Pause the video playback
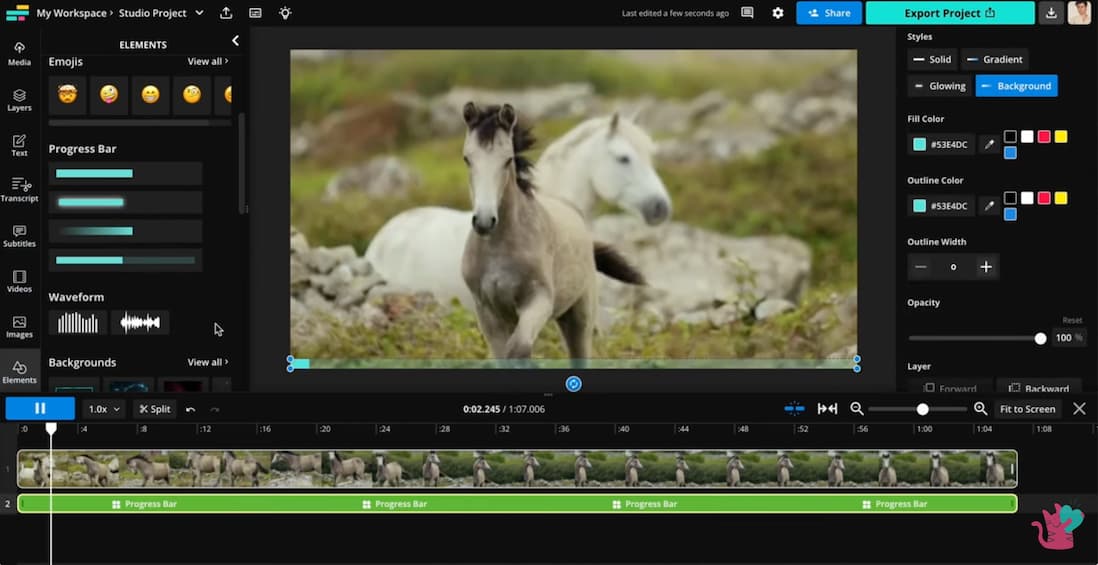Image resolution: width=1098 pixels, height=565 pixels. coord(40,408)
